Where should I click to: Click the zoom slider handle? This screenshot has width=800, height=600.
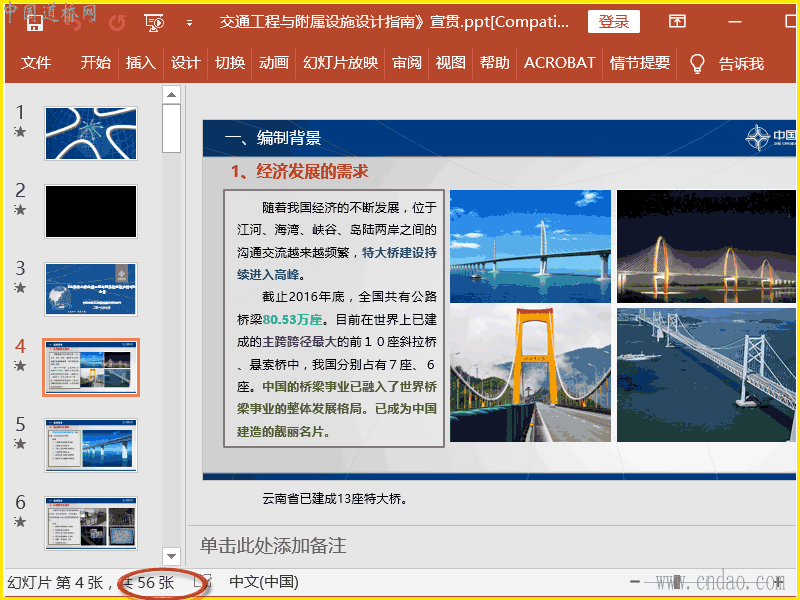[x=677, y=581]
